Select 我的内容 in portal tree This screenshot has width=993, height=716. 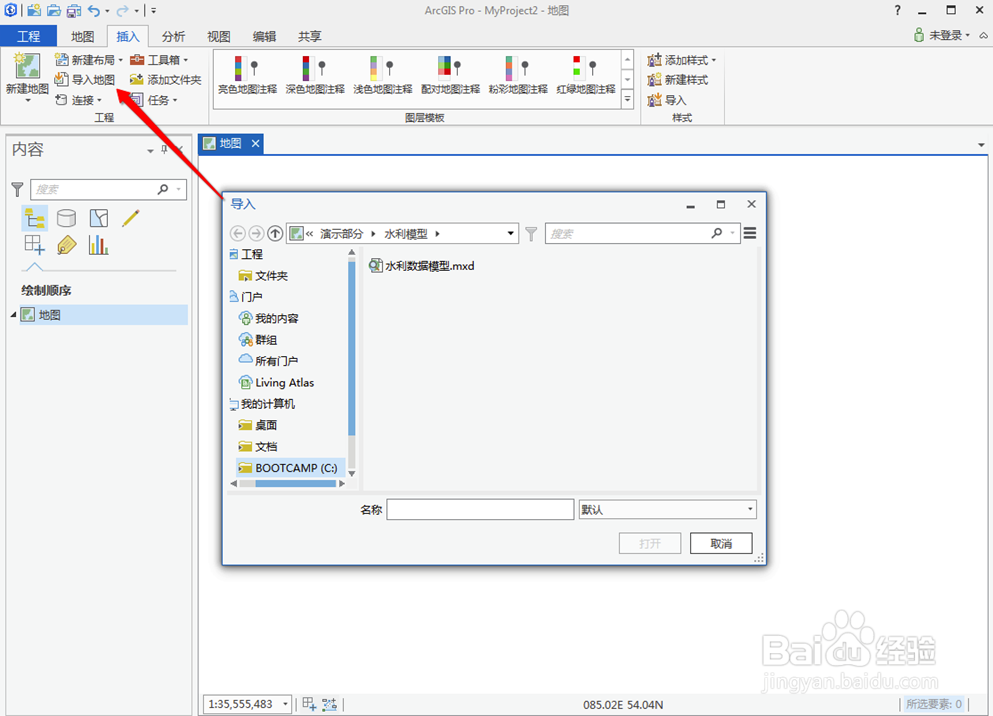coord(269,318)
